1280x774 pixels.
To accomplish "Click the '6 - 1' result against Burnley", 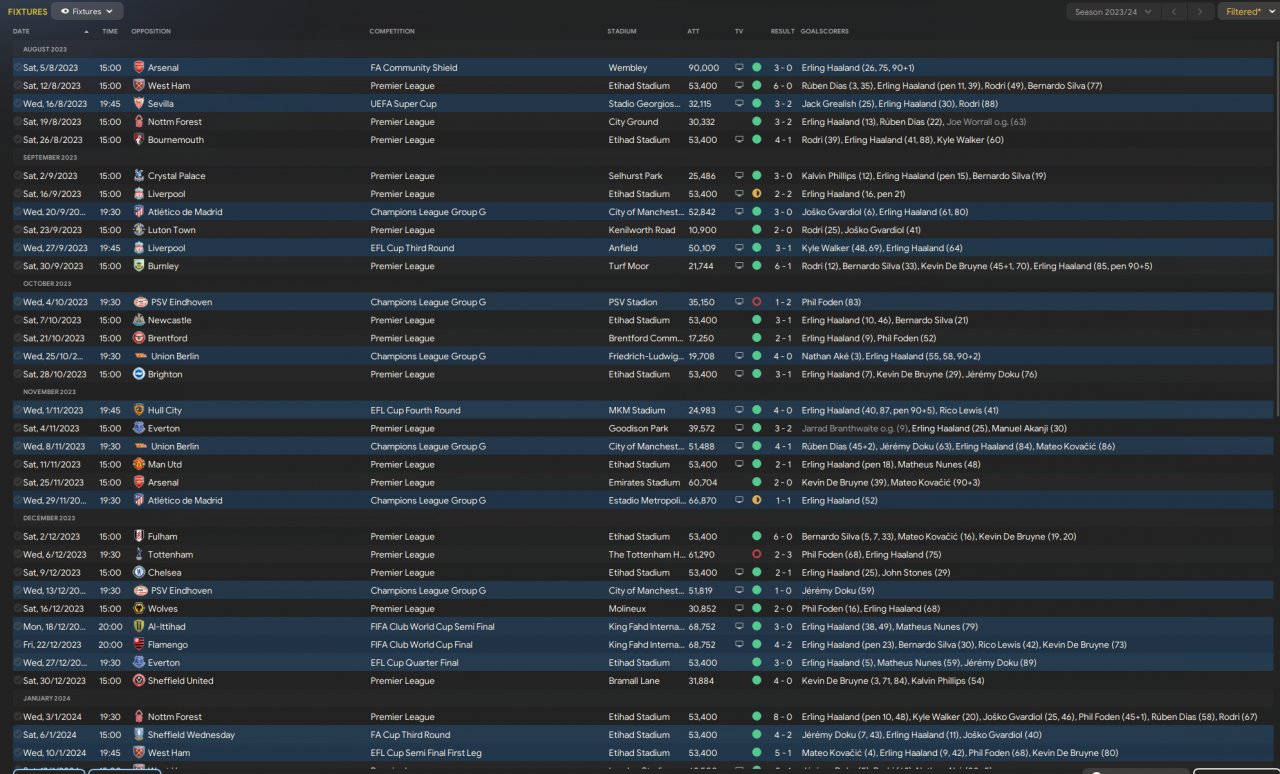I will [782, 266].
